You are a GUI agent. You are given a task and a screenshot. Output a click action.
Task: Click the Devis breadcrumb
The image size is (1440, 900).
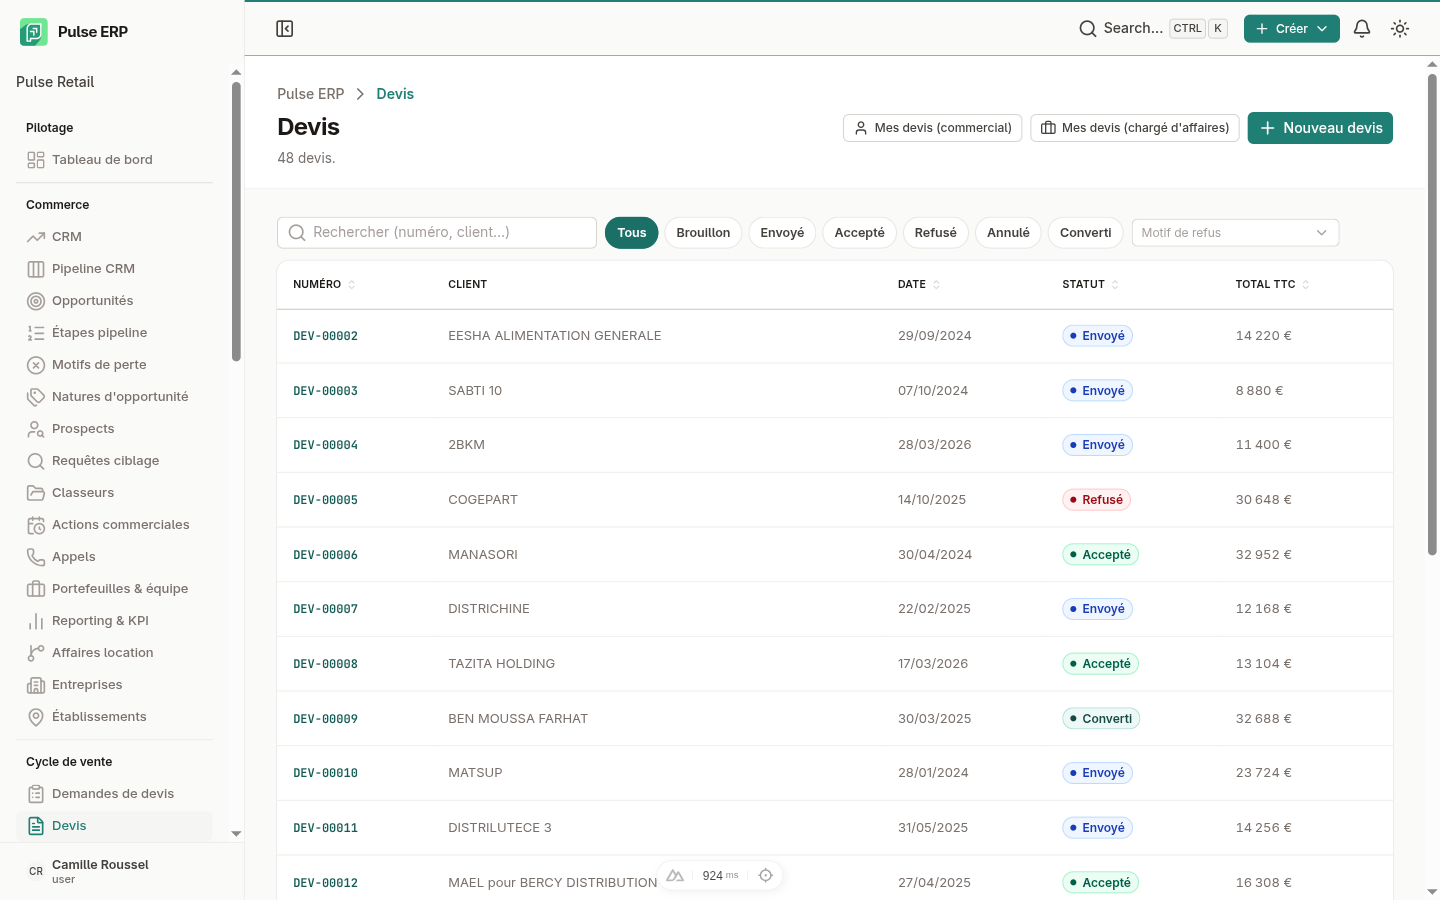pos(395,94)
